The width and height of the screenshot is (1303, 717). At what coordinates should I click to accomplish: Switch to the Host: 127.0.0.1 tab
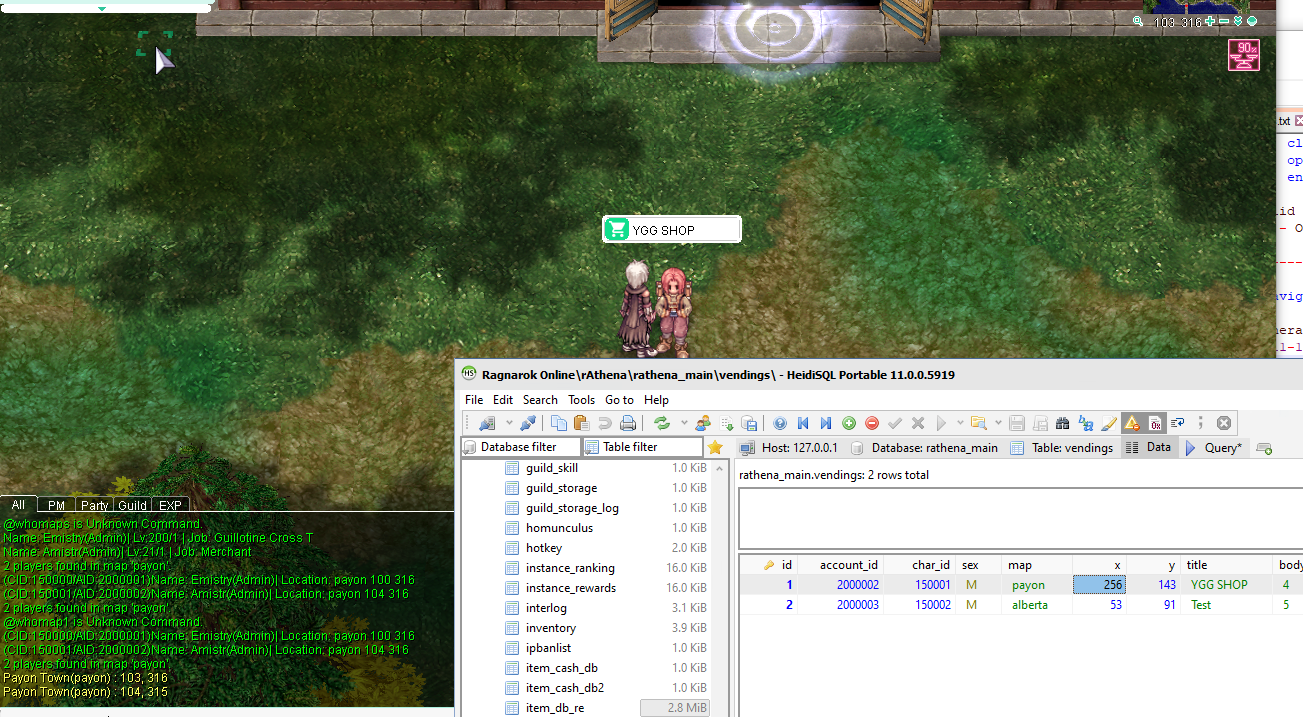790,448
